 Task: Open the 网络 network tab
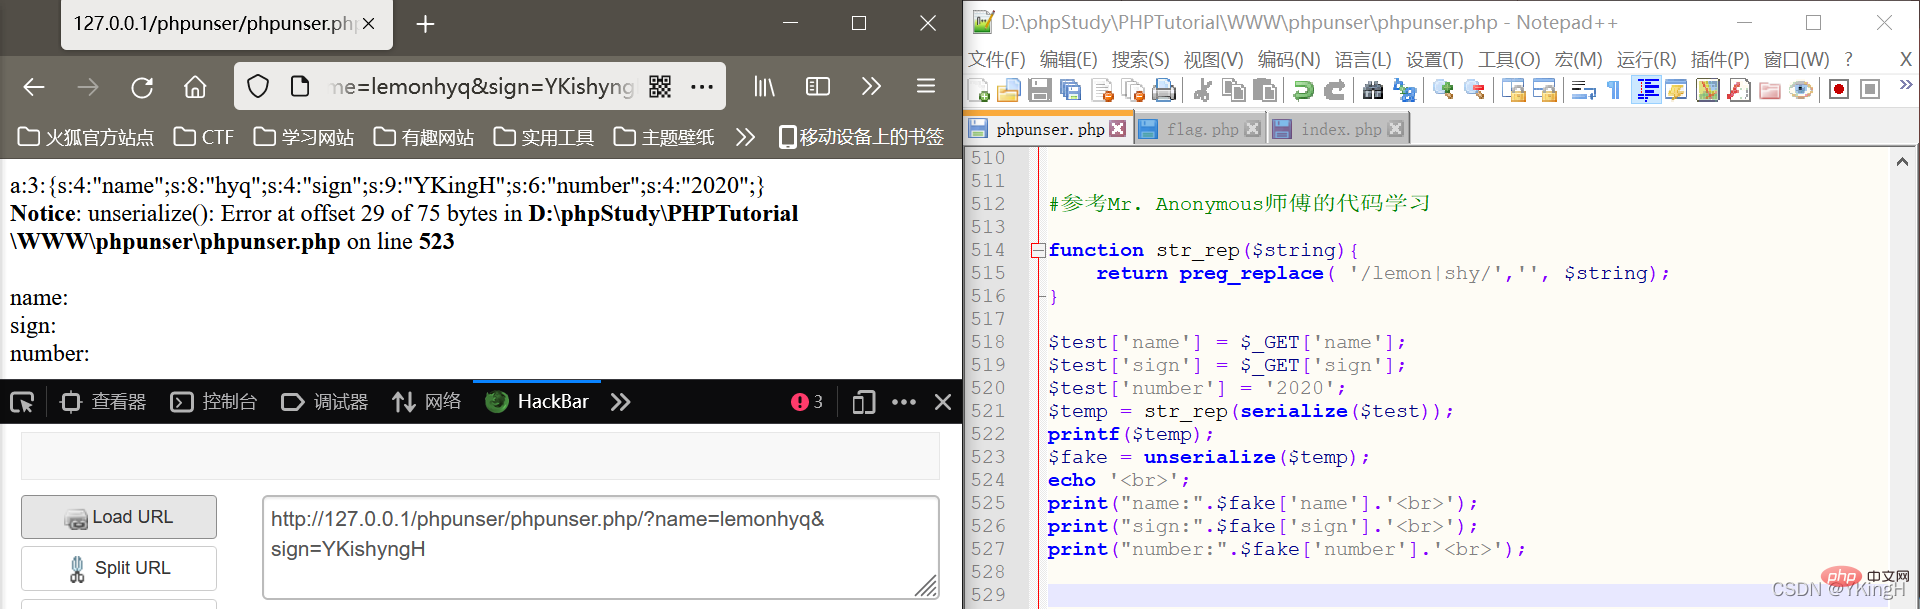427,402
